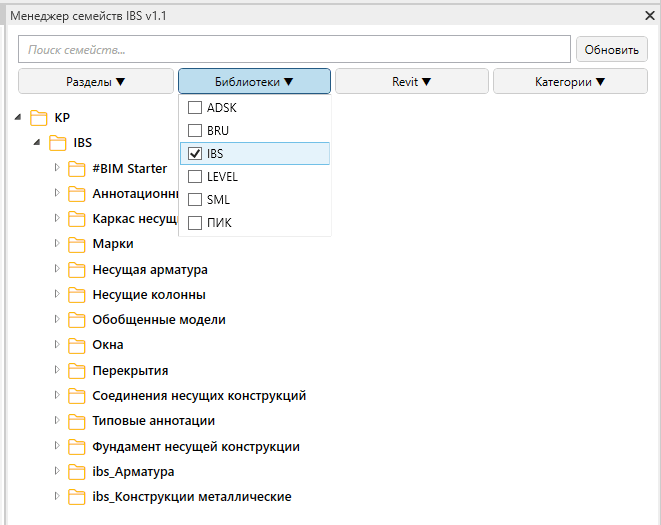
Task: Click the Аннотационные folder icon
Action: point(77,194)
